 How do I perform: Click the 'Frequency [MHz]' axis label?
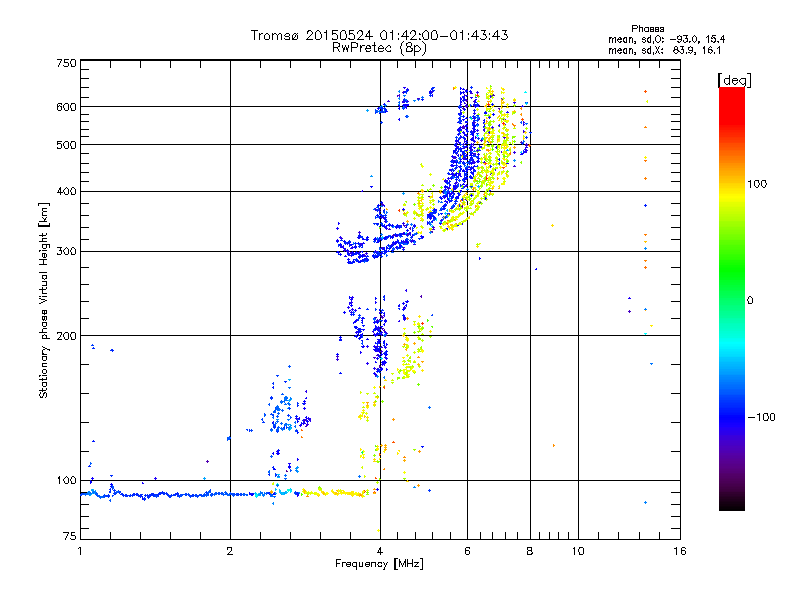pos(379,564)
